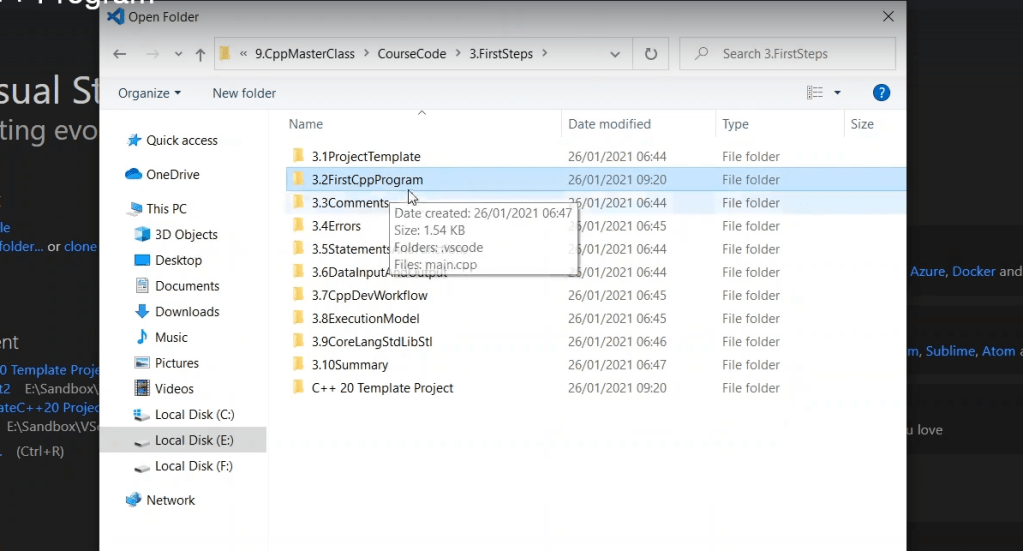Click the Music note icon

click(x=142, y=336)
